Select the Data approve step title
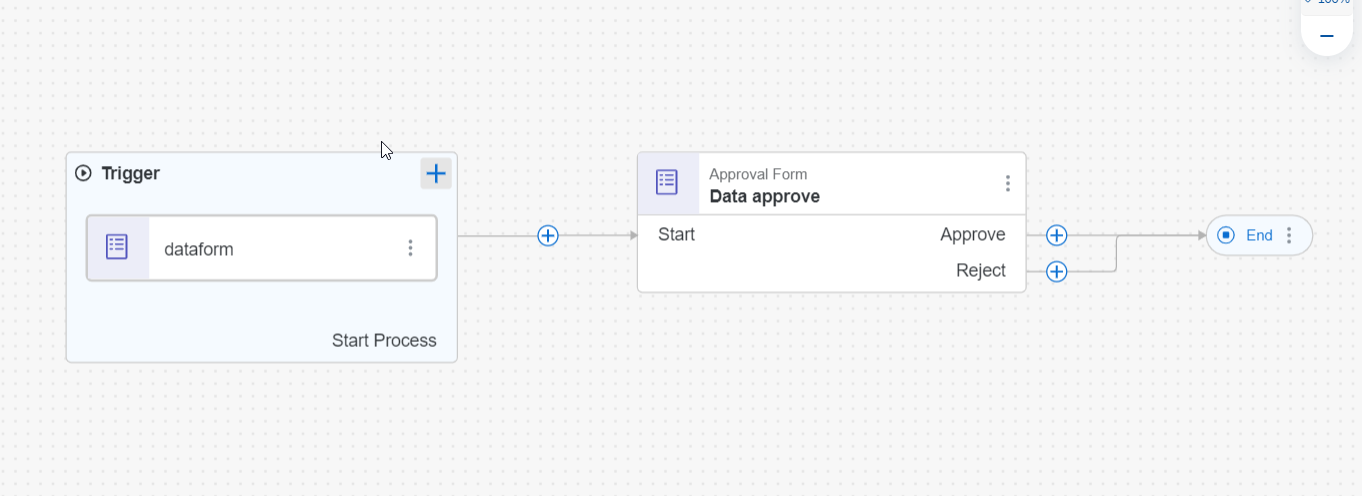This screenshot has width=1362, height=496. coord(765,197)
